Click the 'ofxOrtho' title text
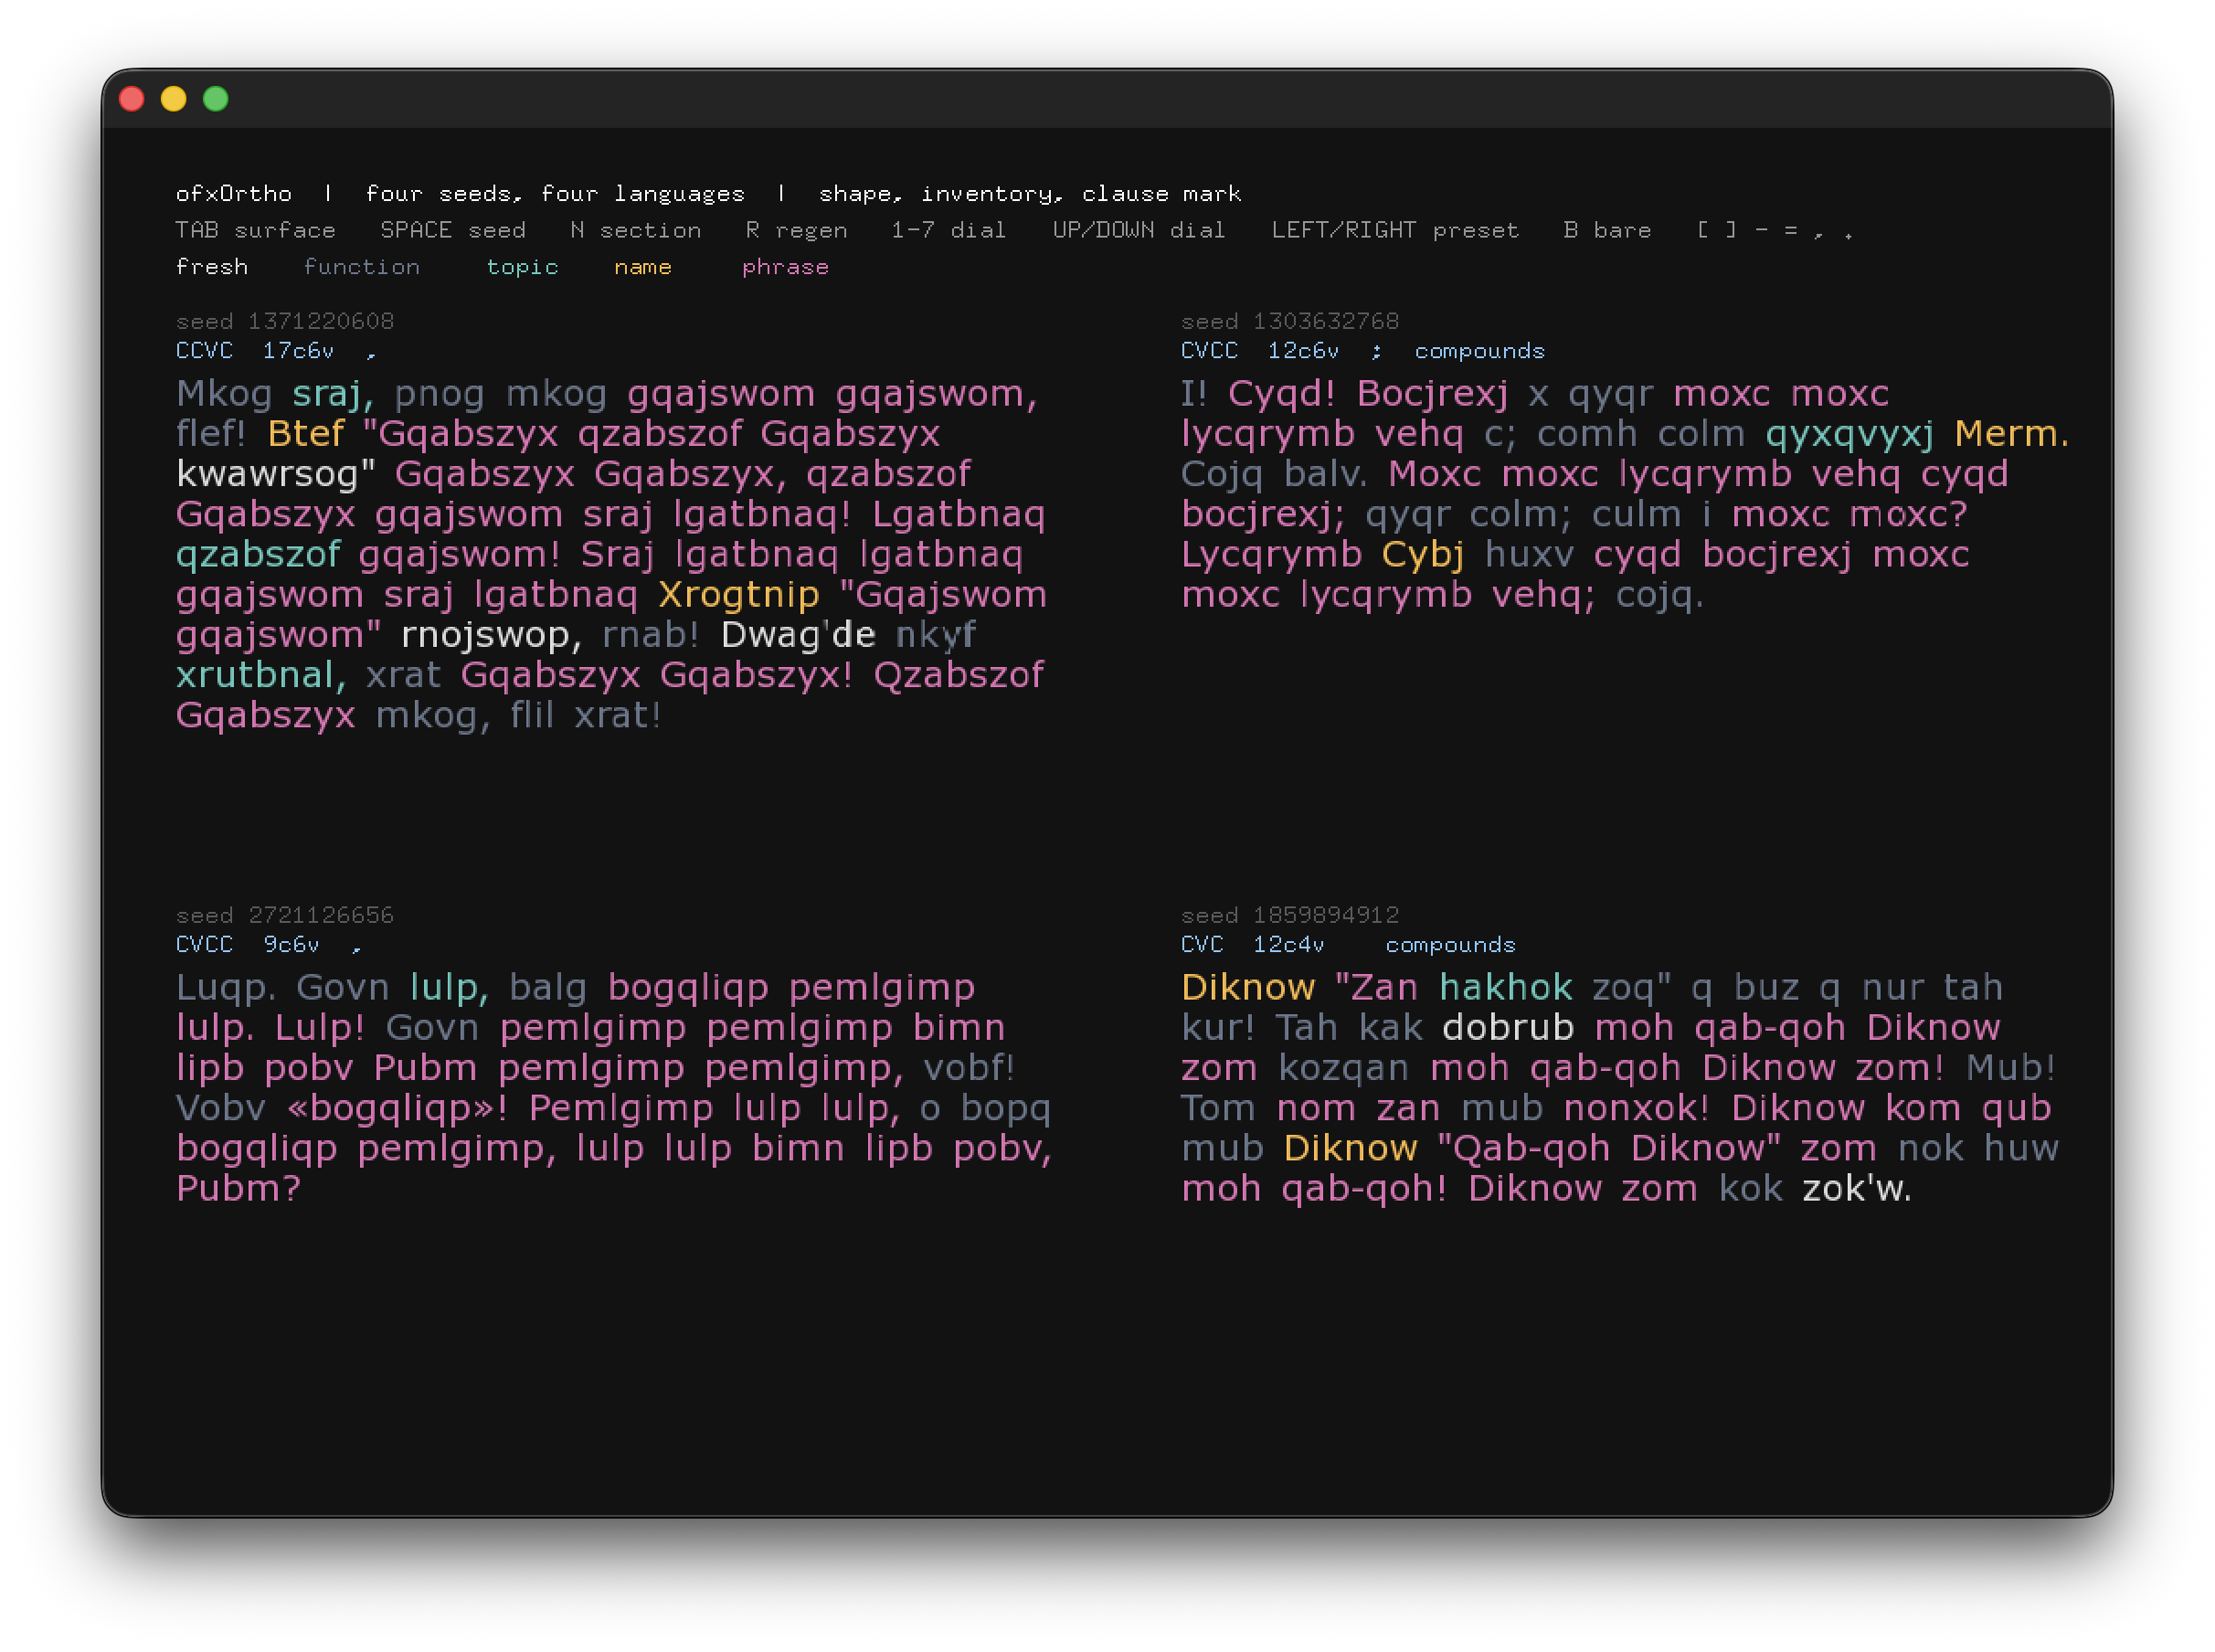Viewport: 2215px width, 1652px height. click(x=234, y=193)
